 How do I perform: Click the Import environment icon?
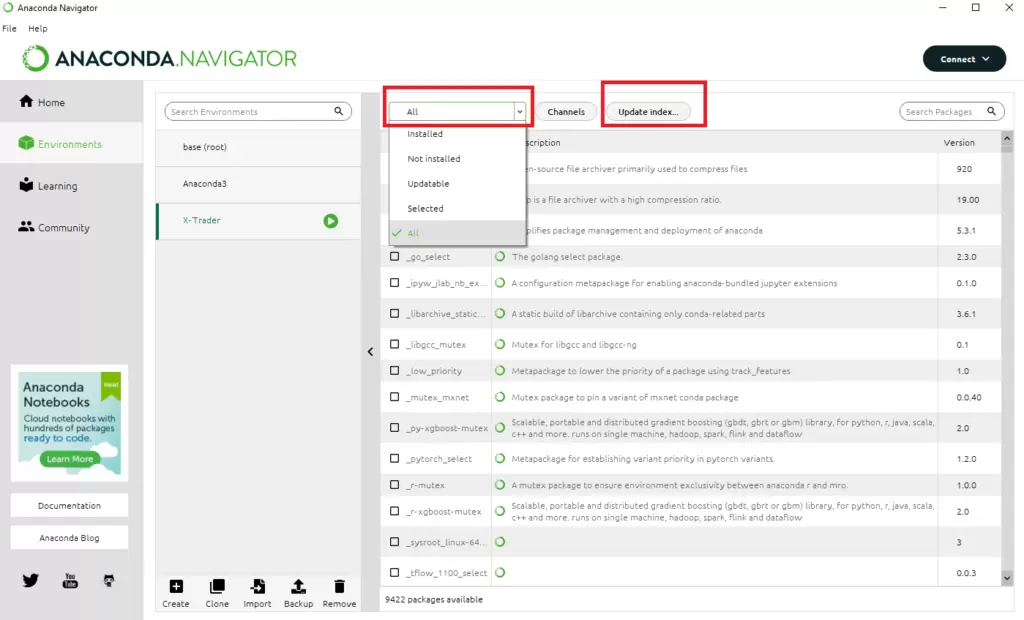[x=257, y=586]
